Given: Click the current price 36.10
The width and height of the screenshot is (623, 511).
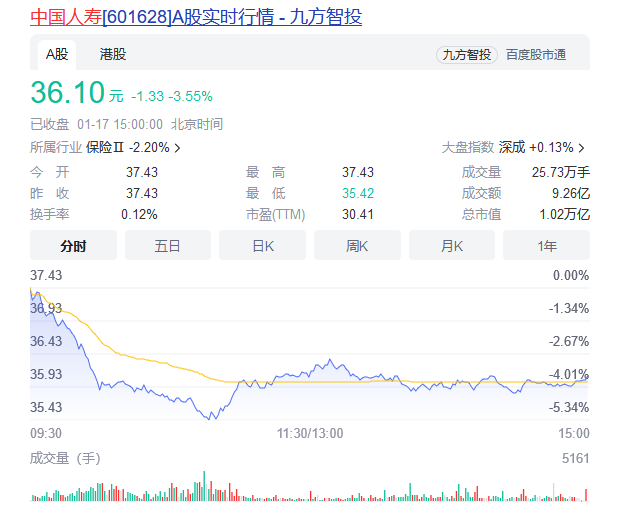Looking at the screenshot, I should [68, 93].
